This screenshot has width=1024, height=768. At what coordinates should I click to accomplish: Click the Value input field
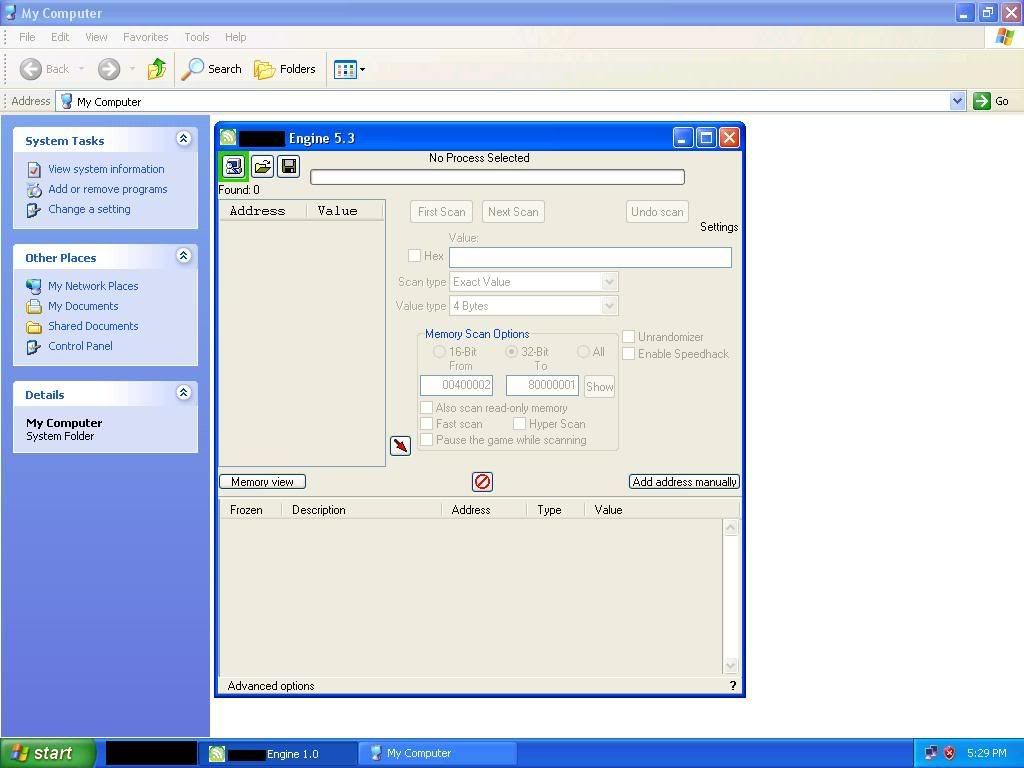click(590, 257)
